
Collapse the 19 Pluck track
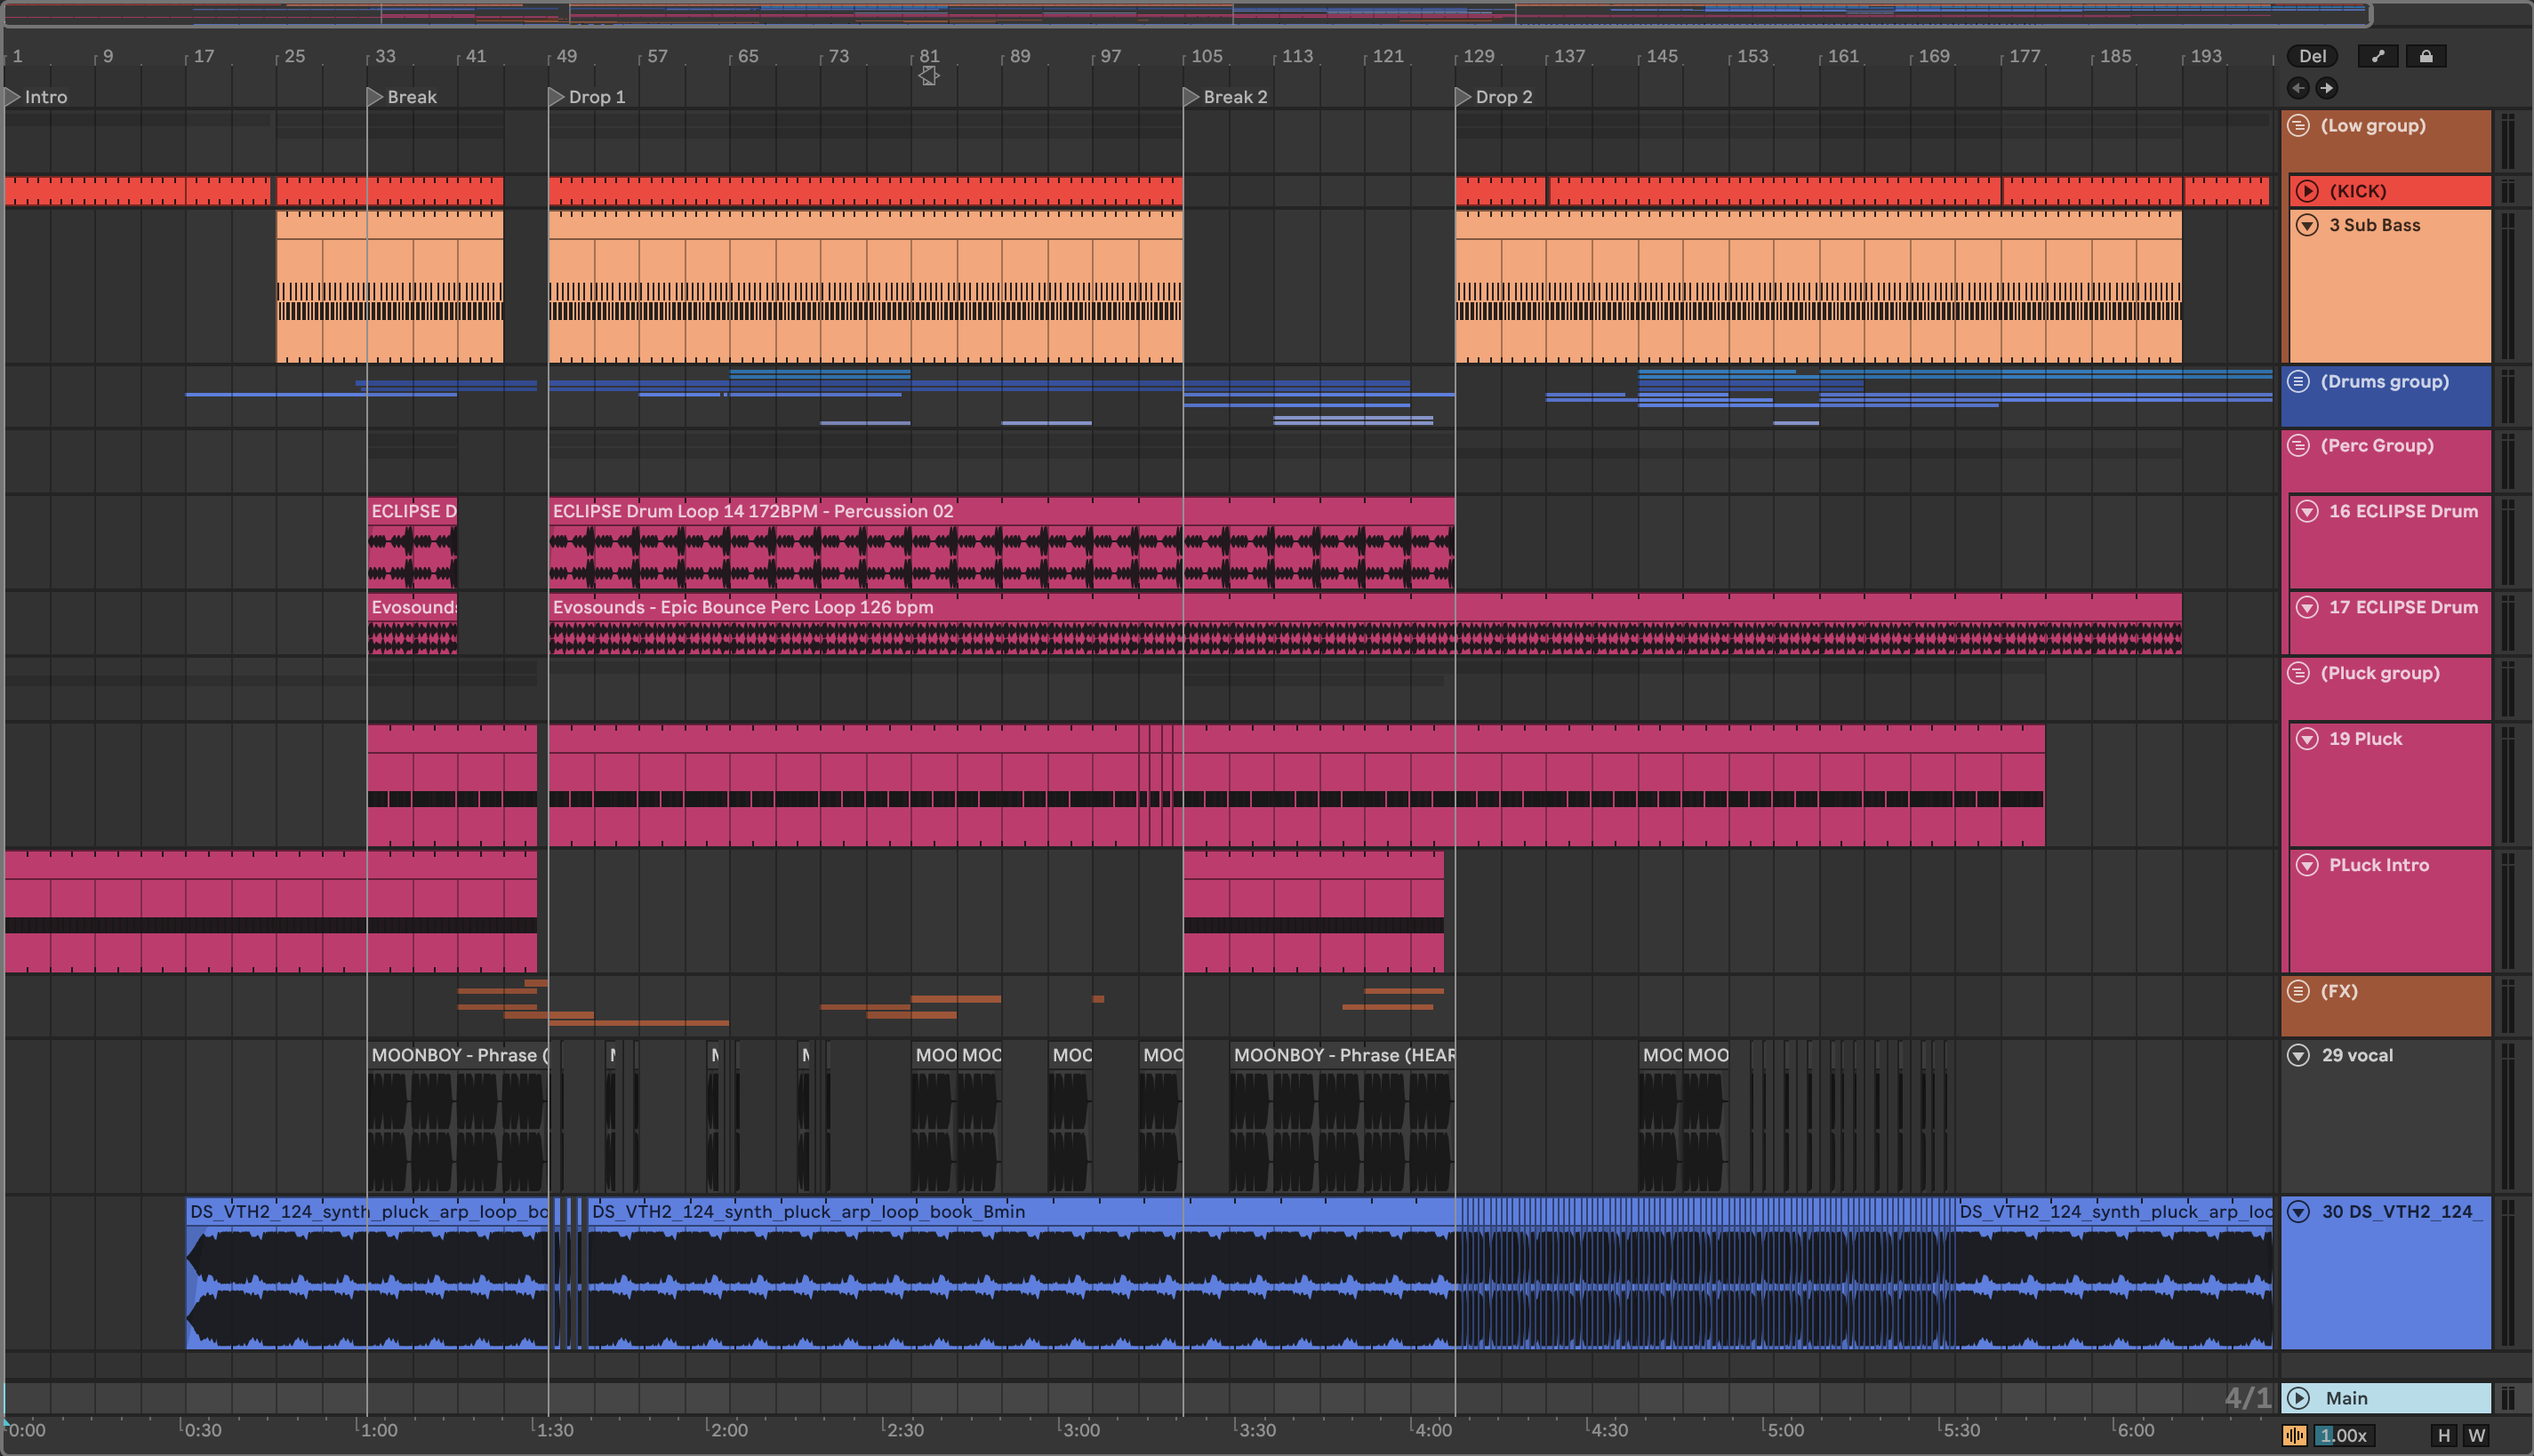point(2307,739)
